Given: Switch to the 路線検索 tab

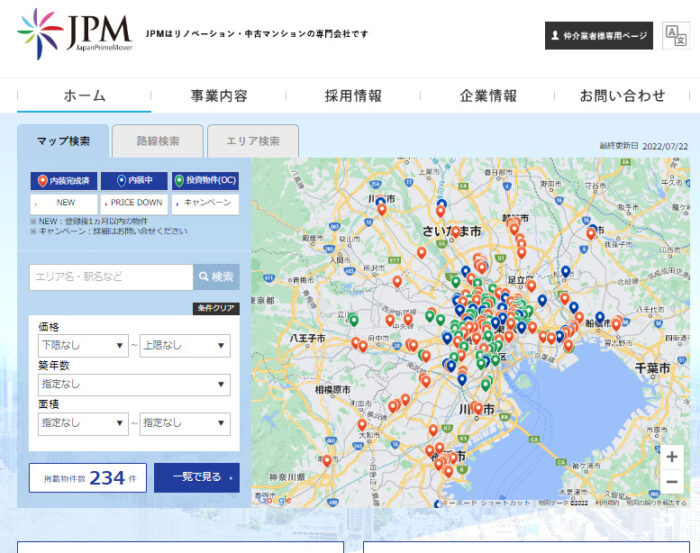Looking at the screenshot, I should (158, 141).
